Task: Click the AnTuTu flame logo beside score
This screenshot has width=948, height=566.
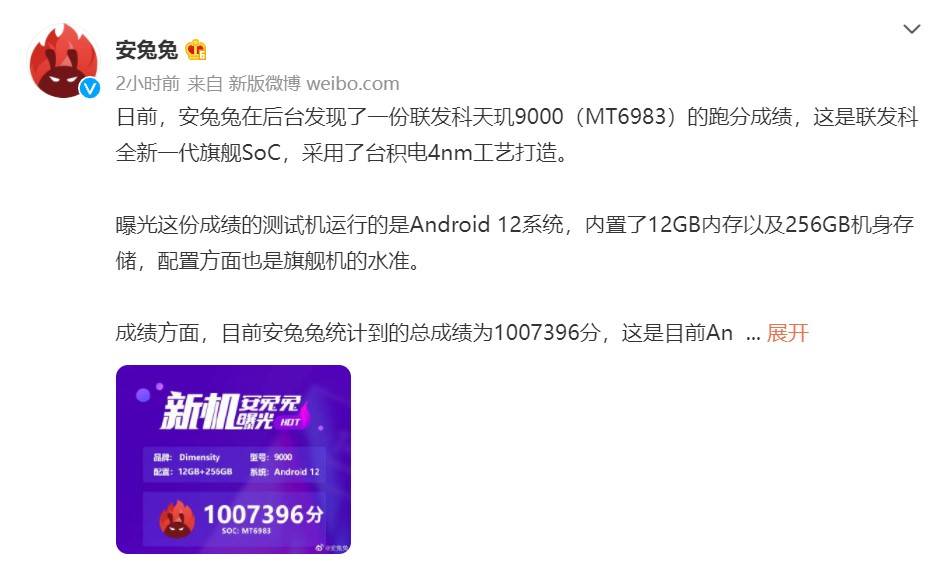Action: (177, 519)
